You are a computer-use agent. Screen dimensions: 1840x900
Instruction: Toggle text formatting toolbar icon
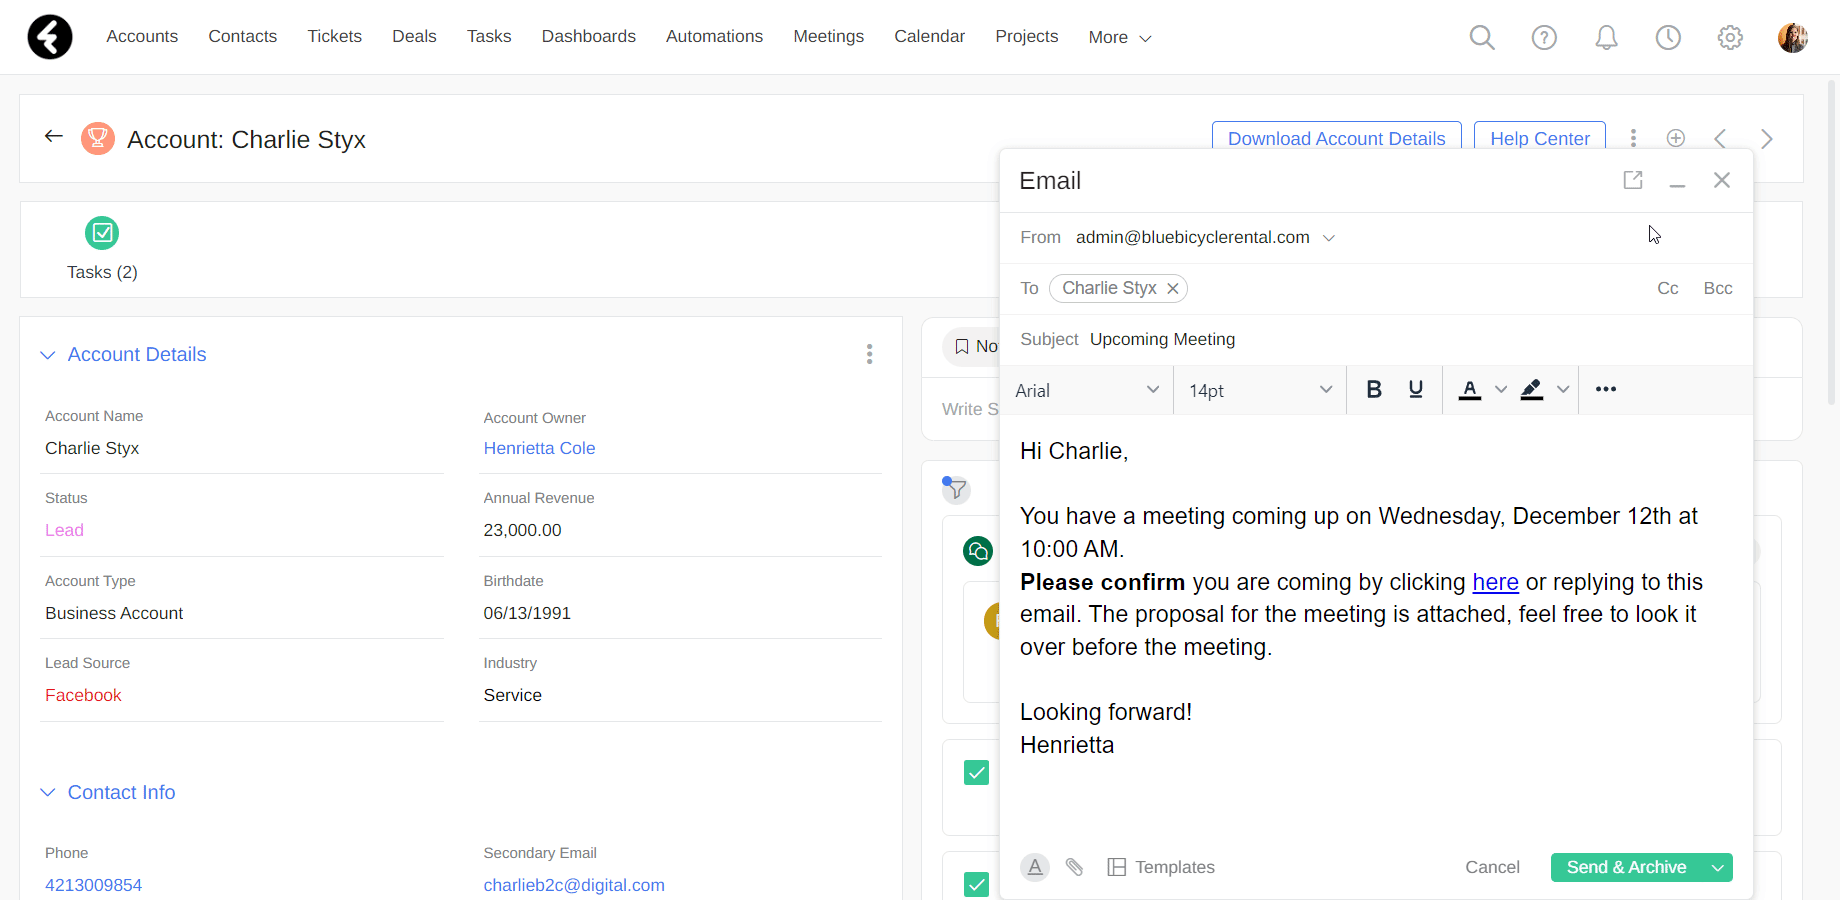pos(1035,867)
